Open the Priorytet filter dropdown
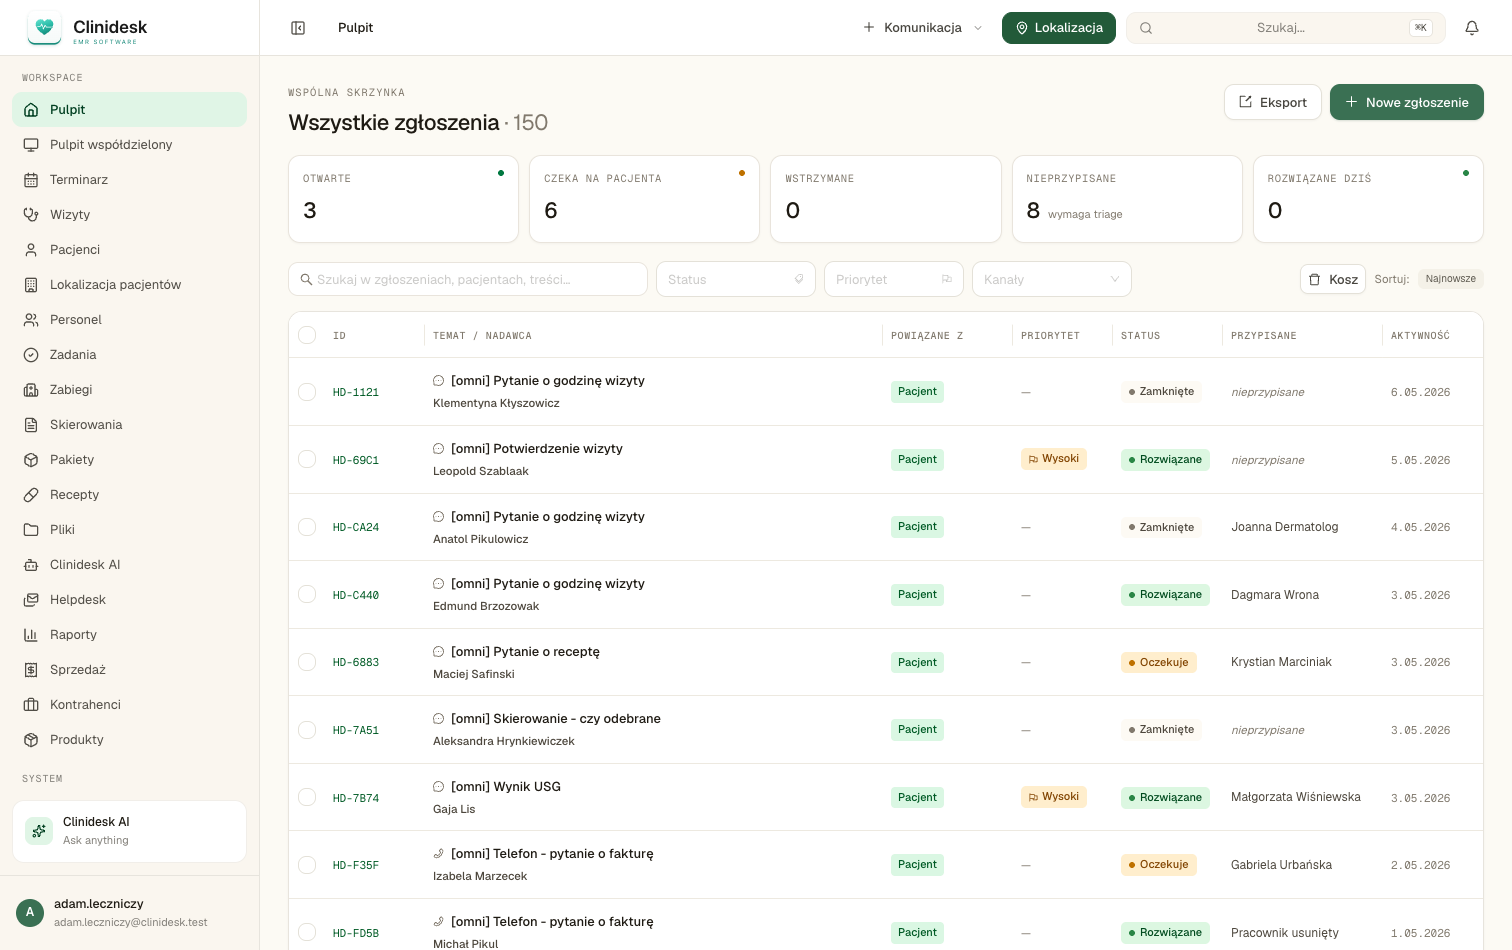The height and width of the screenshot is (950, 1512). point(894,279)
